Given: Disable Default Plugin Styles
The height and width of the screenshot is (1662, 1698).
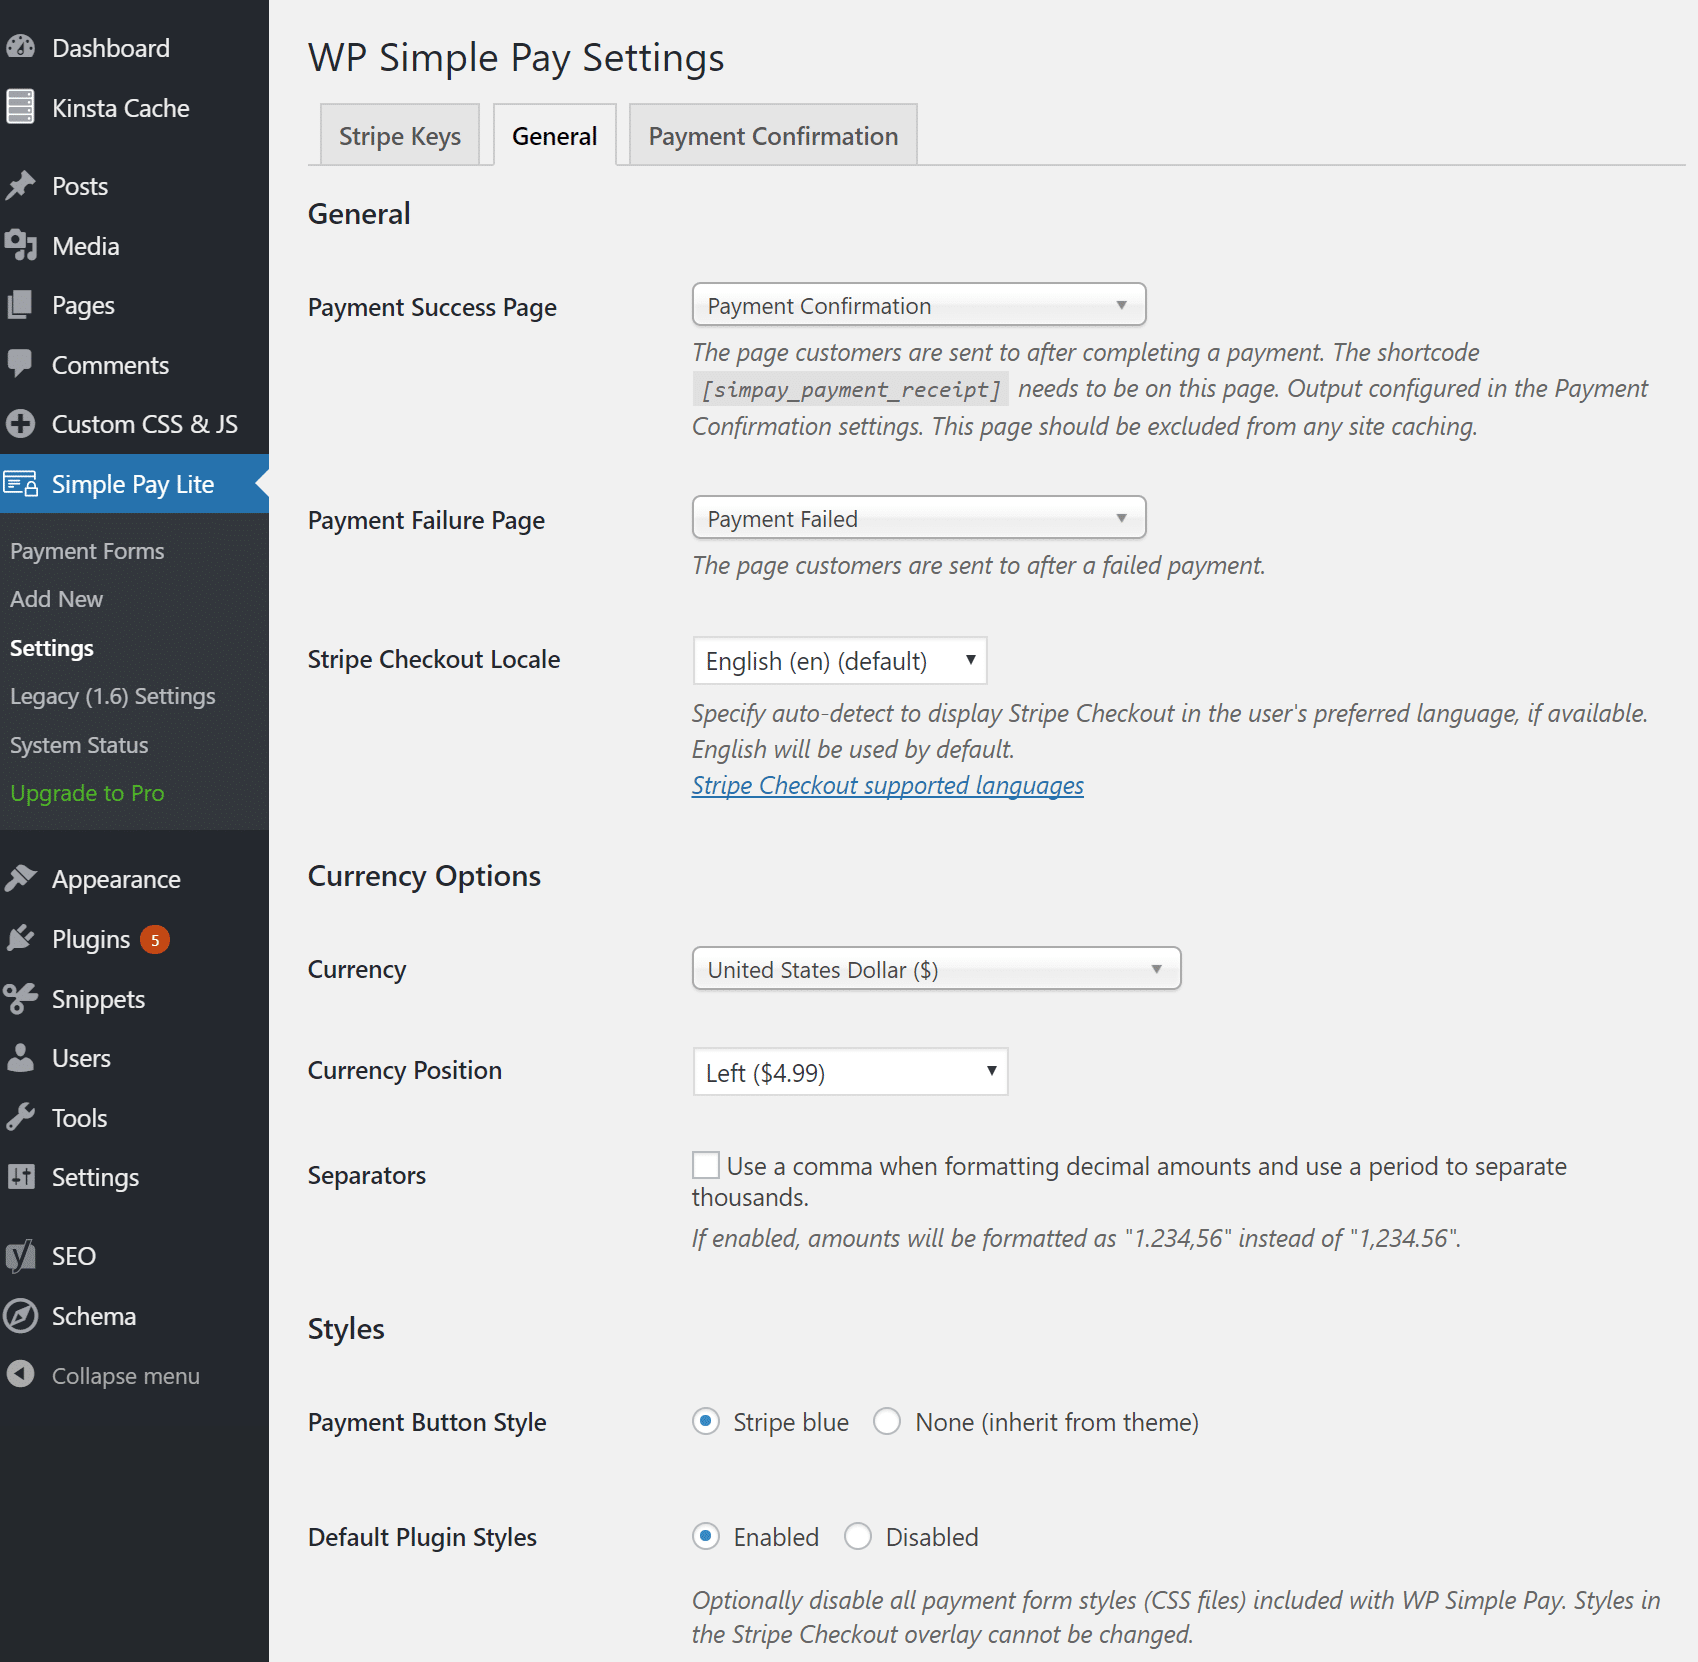Looking at the screenshot, I should coord(858,1536).
